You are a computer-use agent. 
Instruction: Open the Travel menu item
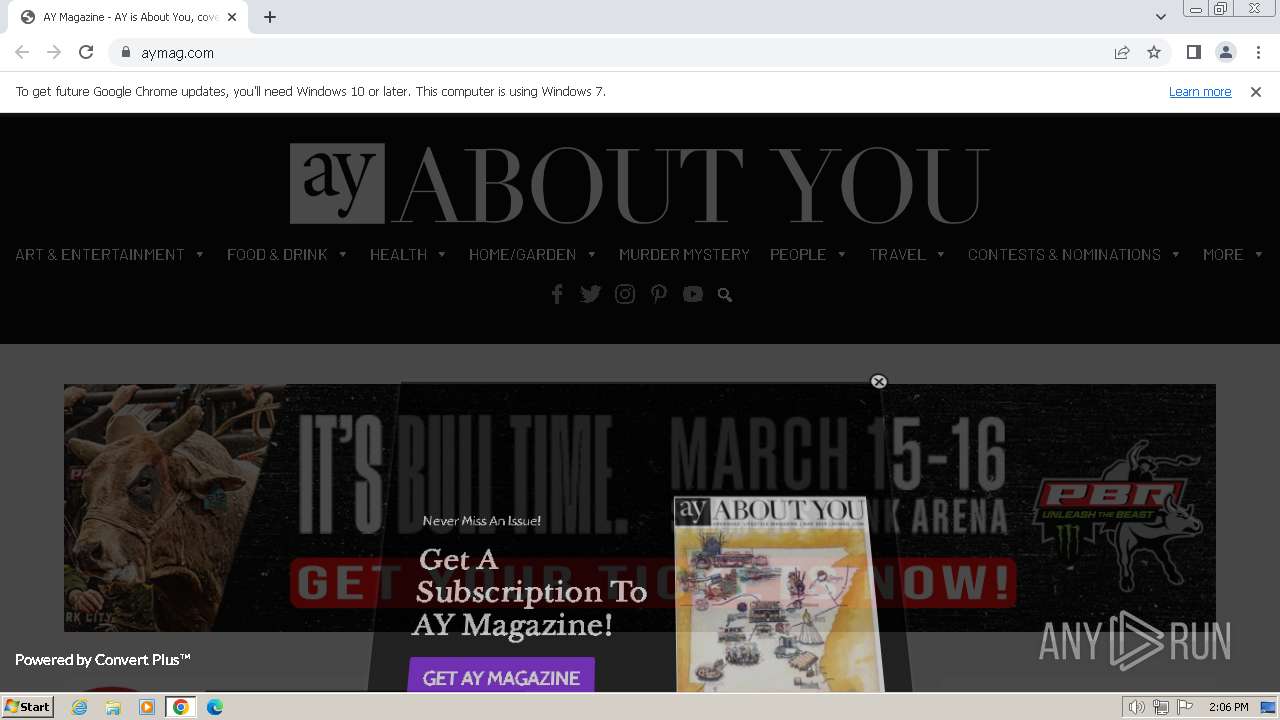[x=897, y=254]
